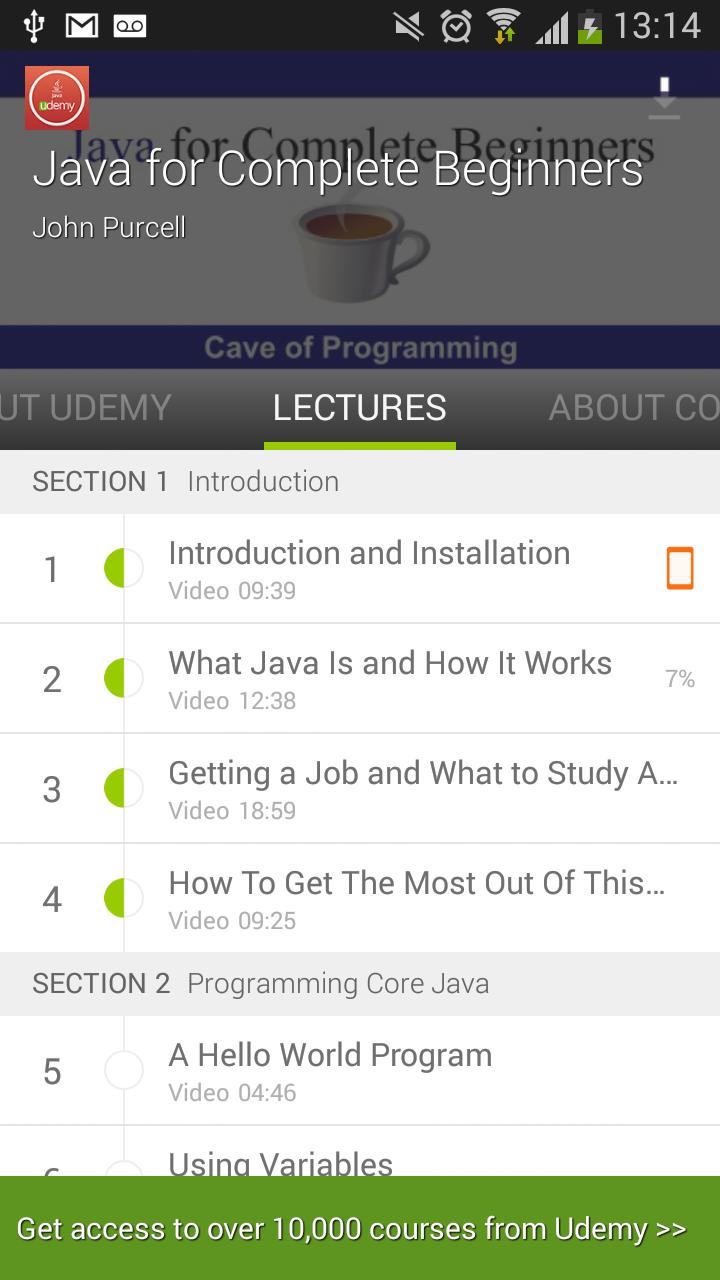Tap lecture number 1
Viewport: 720px width, 1280px height.
click(x=51, y=570)
